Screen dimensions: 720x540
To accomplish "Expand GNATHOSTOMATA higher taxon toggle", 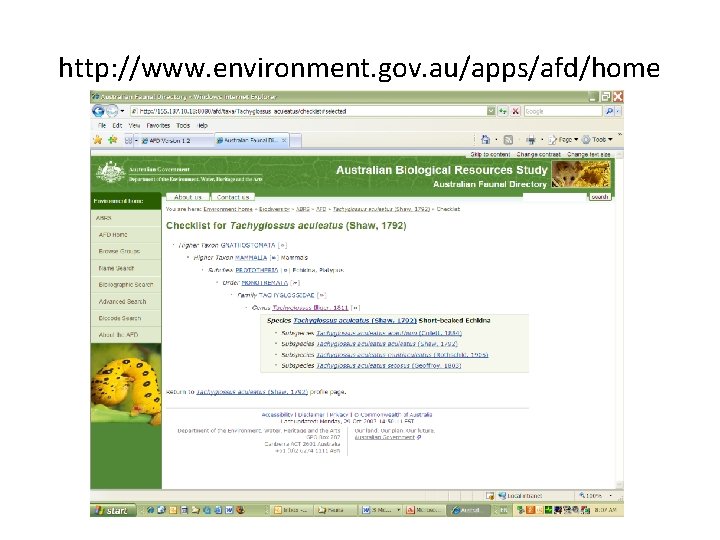I will tap(283, 246).
